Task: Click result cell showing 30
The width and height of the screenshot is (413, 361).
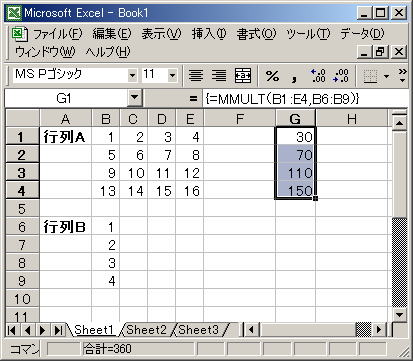Action: click(295, 137)
